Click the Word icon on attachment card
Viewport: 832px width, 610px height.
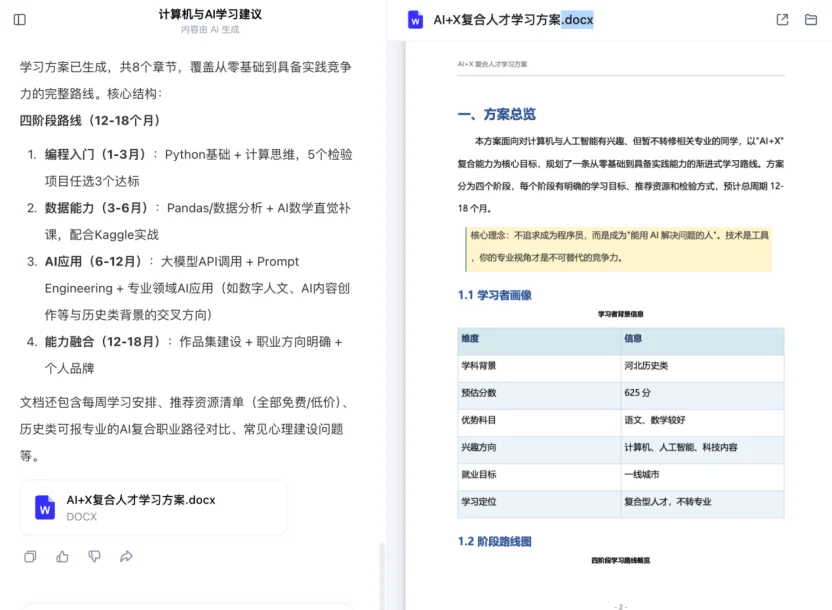tap(45, 507)
